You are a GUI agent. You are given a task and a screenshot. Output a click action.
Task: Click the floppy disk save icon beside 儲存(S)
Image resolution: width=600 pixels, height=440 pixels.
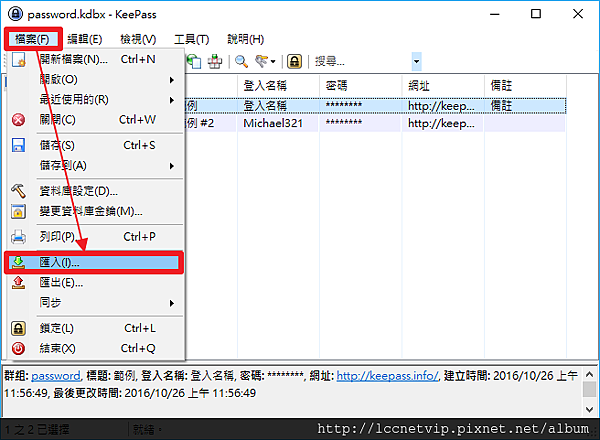pos(18,145)
